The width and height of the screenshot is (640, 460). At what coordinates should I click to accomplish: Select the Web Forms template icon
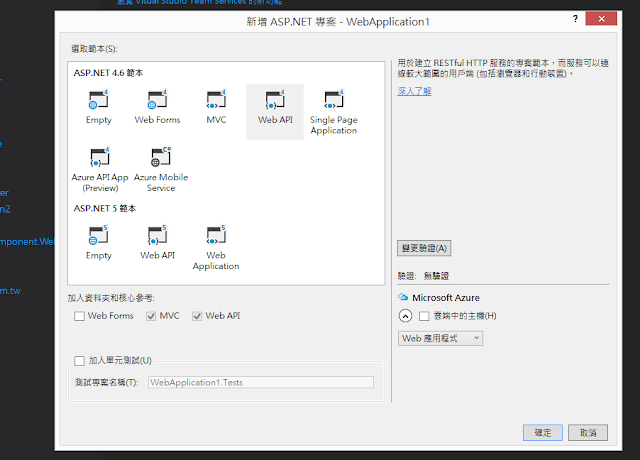[x=157, y=100]
